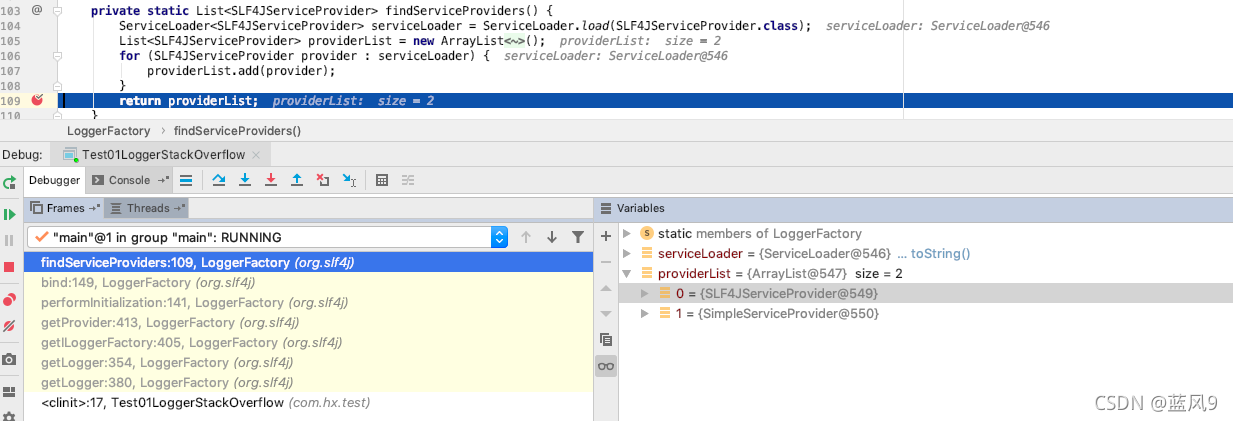1233x421 pixels.
Task: Open Evaluate Expression calculator icon
Action: [382, 180]
